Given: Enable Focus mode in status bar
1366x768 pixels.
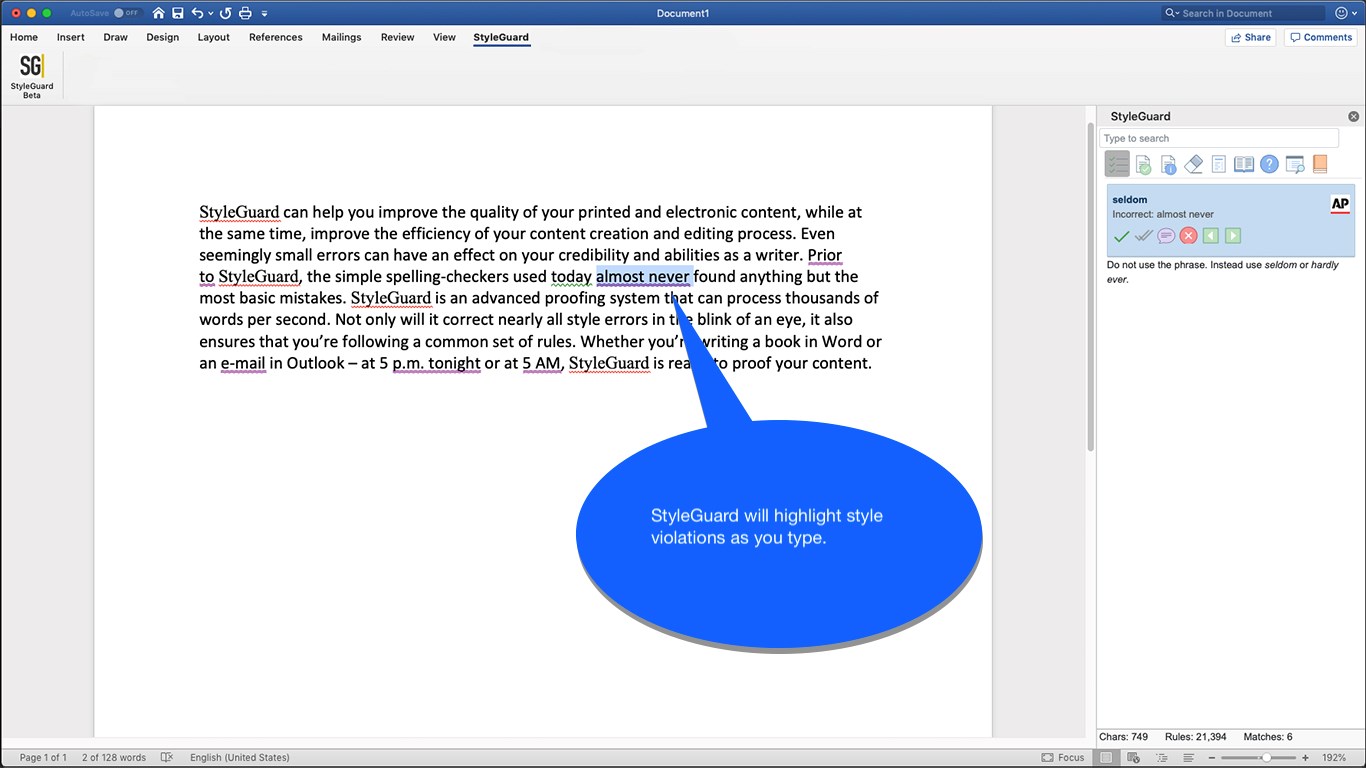Looking at the screenshot, I should 1063,757.
